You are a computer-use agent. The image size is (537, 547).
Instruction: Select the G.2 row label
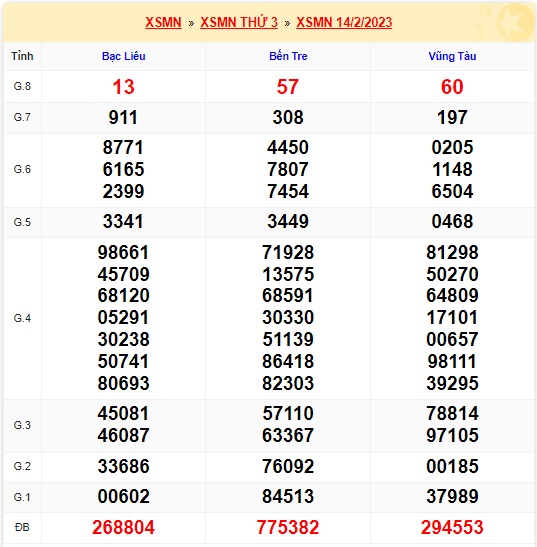tap(22, 466)
